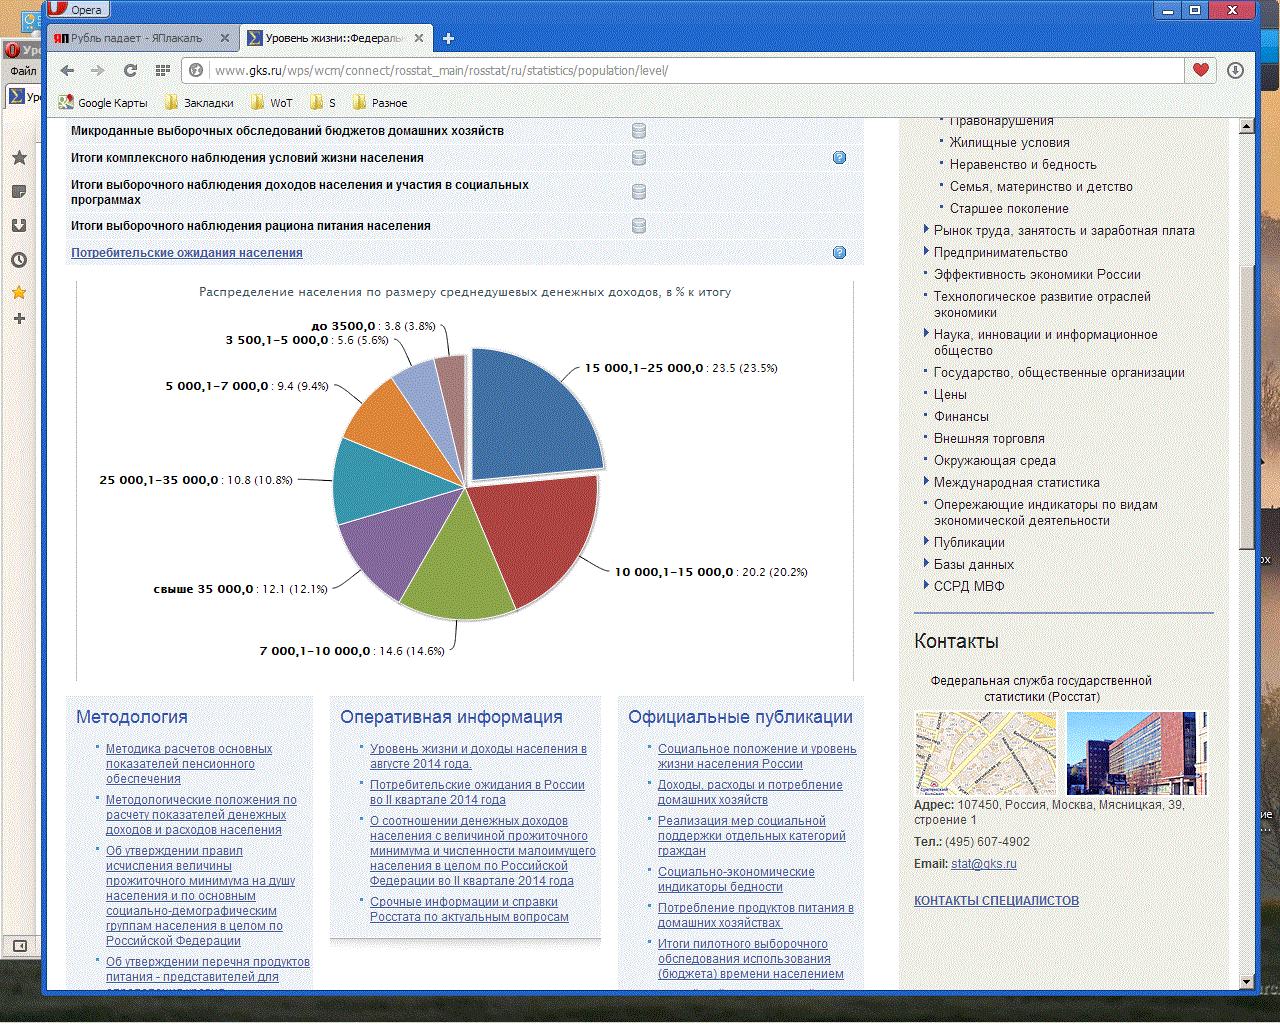Open database icon for наблюдения доходов населения row
This screenshot has height=1024, width=1280.
click(x=639, y=192)
